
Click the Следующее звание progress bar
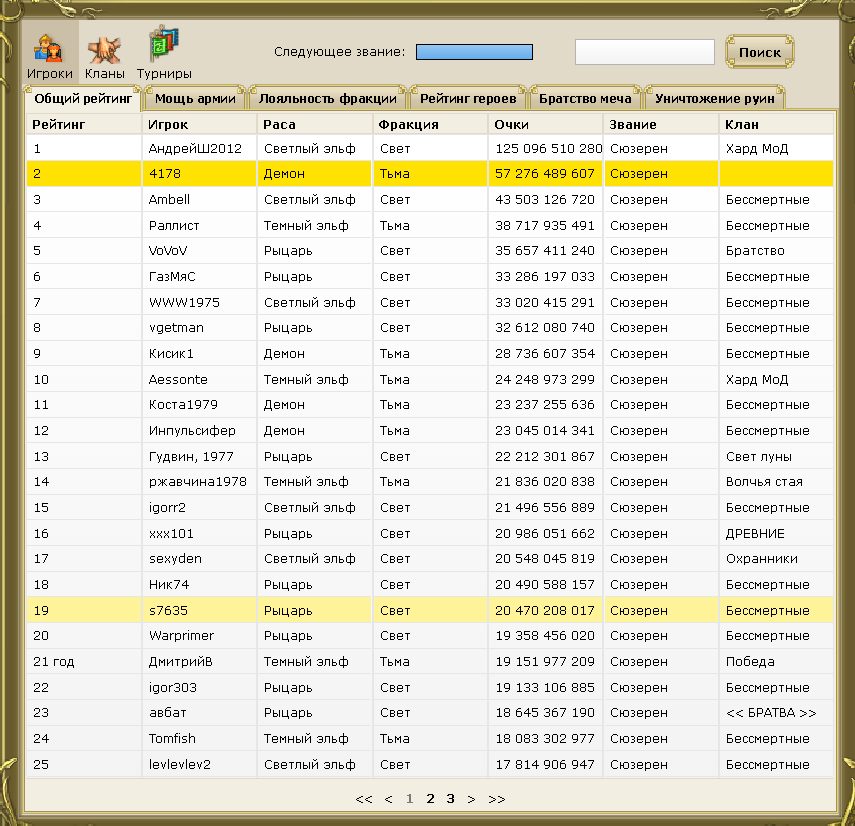[474, 52]
